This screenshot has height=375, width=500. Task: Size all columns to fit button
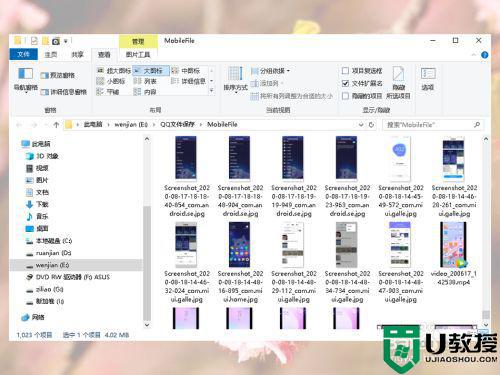coord(292,96)
